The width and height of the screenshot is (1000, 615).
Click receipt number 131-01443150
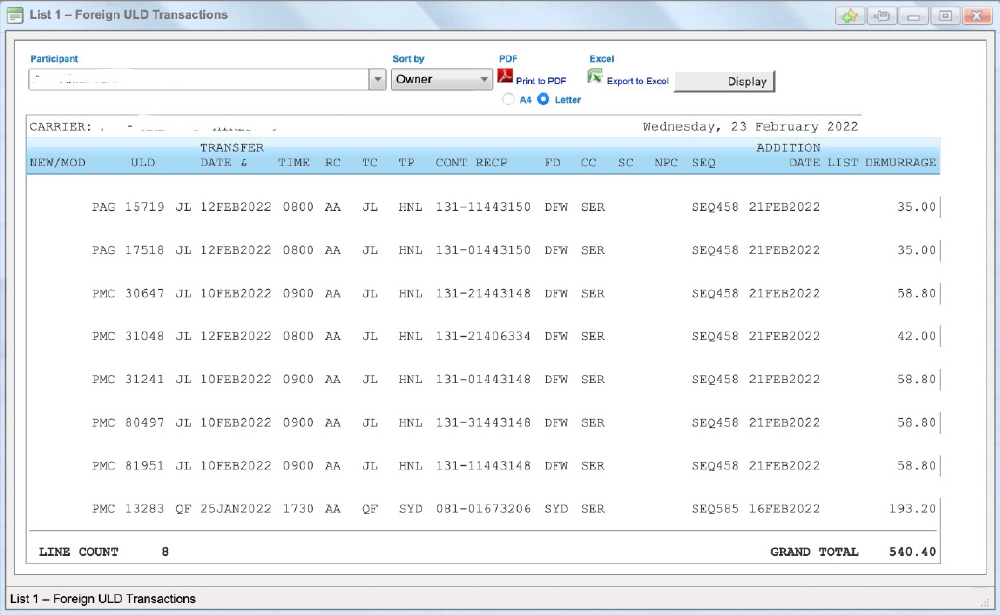click(483, 250)
